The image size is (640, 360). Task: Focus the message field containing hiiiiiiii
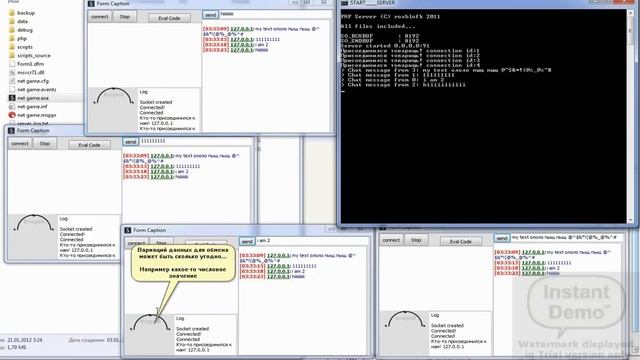[x=276, y=14]
